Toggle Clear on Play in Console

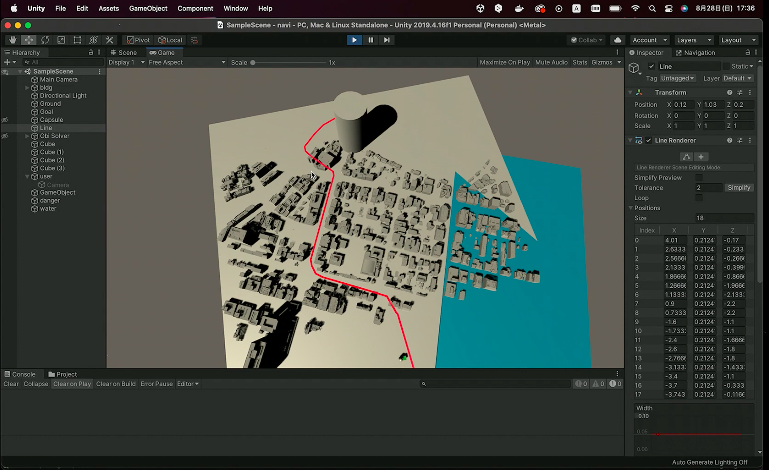coord(71,384)
